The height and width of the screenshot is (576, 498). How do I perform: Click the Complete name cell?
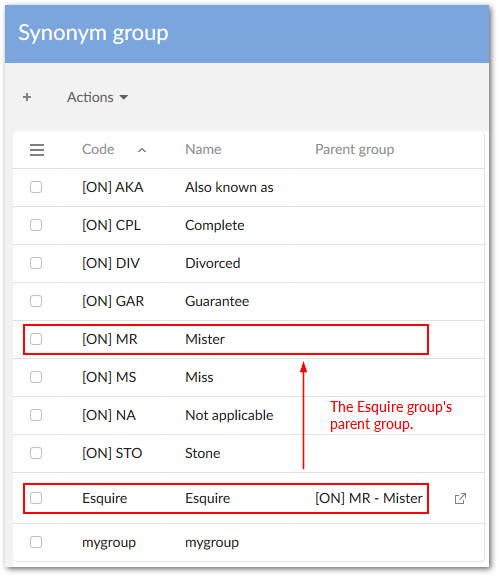(x=214, y=225)
